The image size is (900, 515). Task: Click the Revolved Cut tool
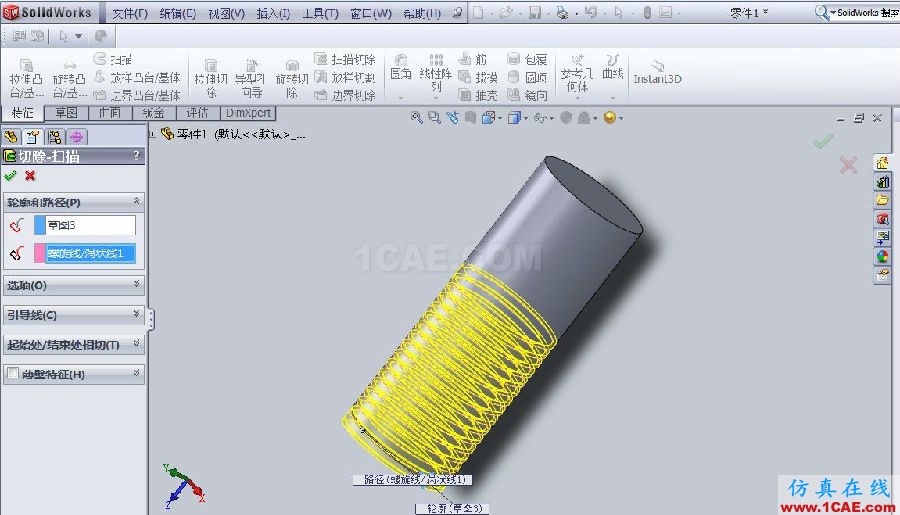point(292,79)
